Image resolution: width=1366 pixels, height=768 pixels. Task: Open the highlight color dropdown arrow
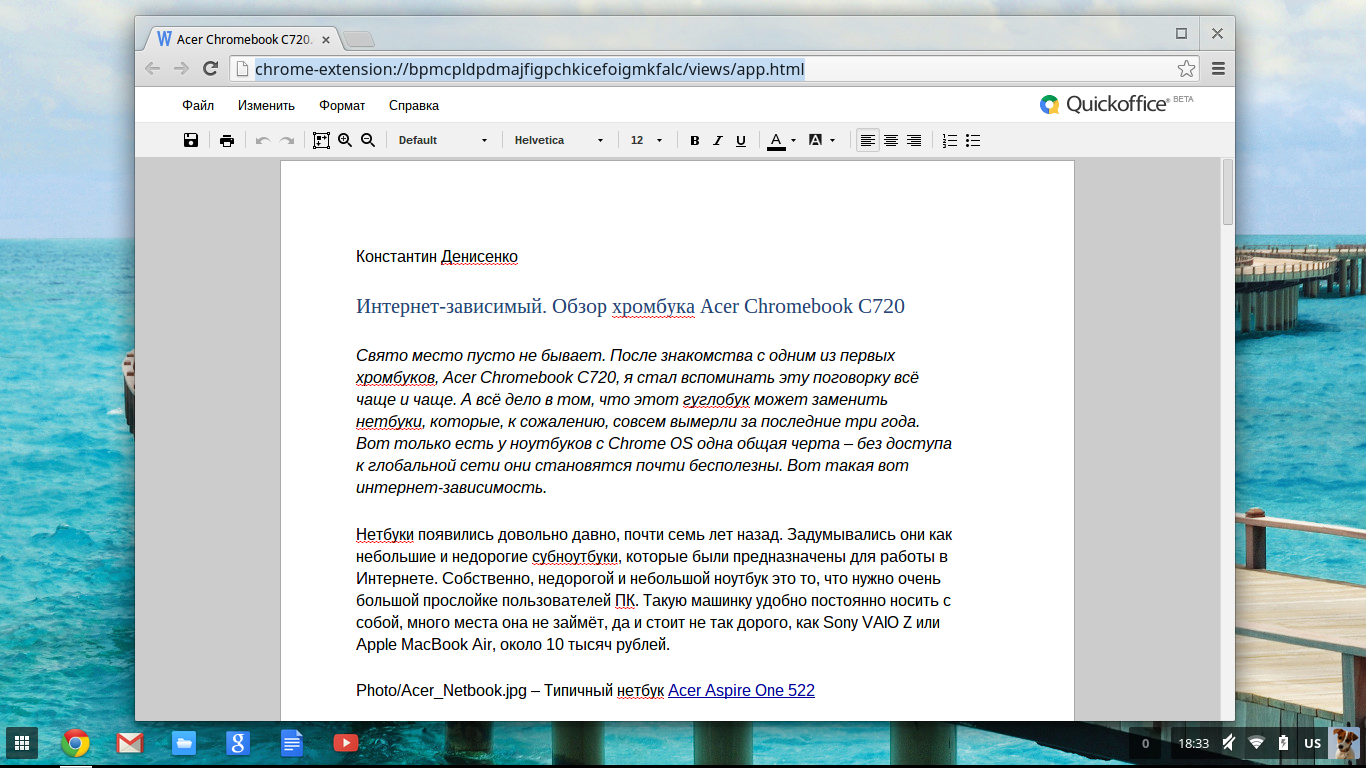tap(832, 141)
